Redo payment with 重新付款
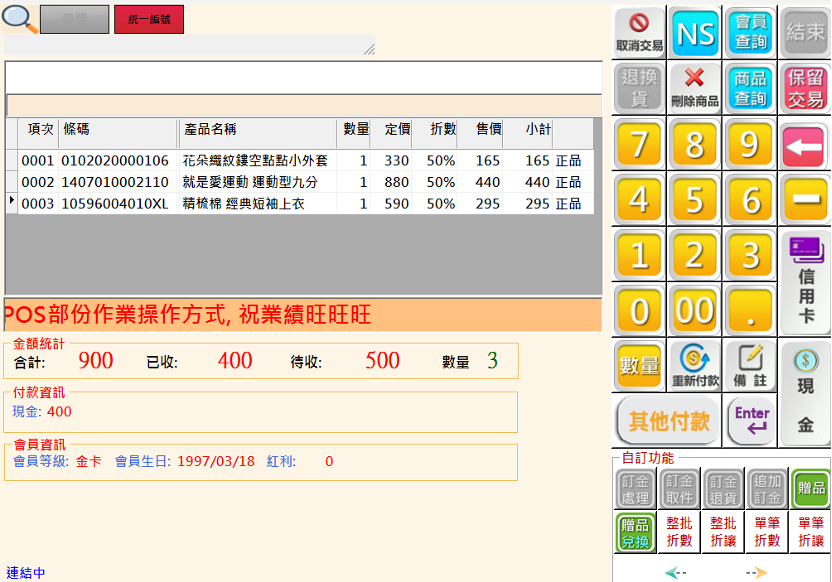 tap(695, 366)
